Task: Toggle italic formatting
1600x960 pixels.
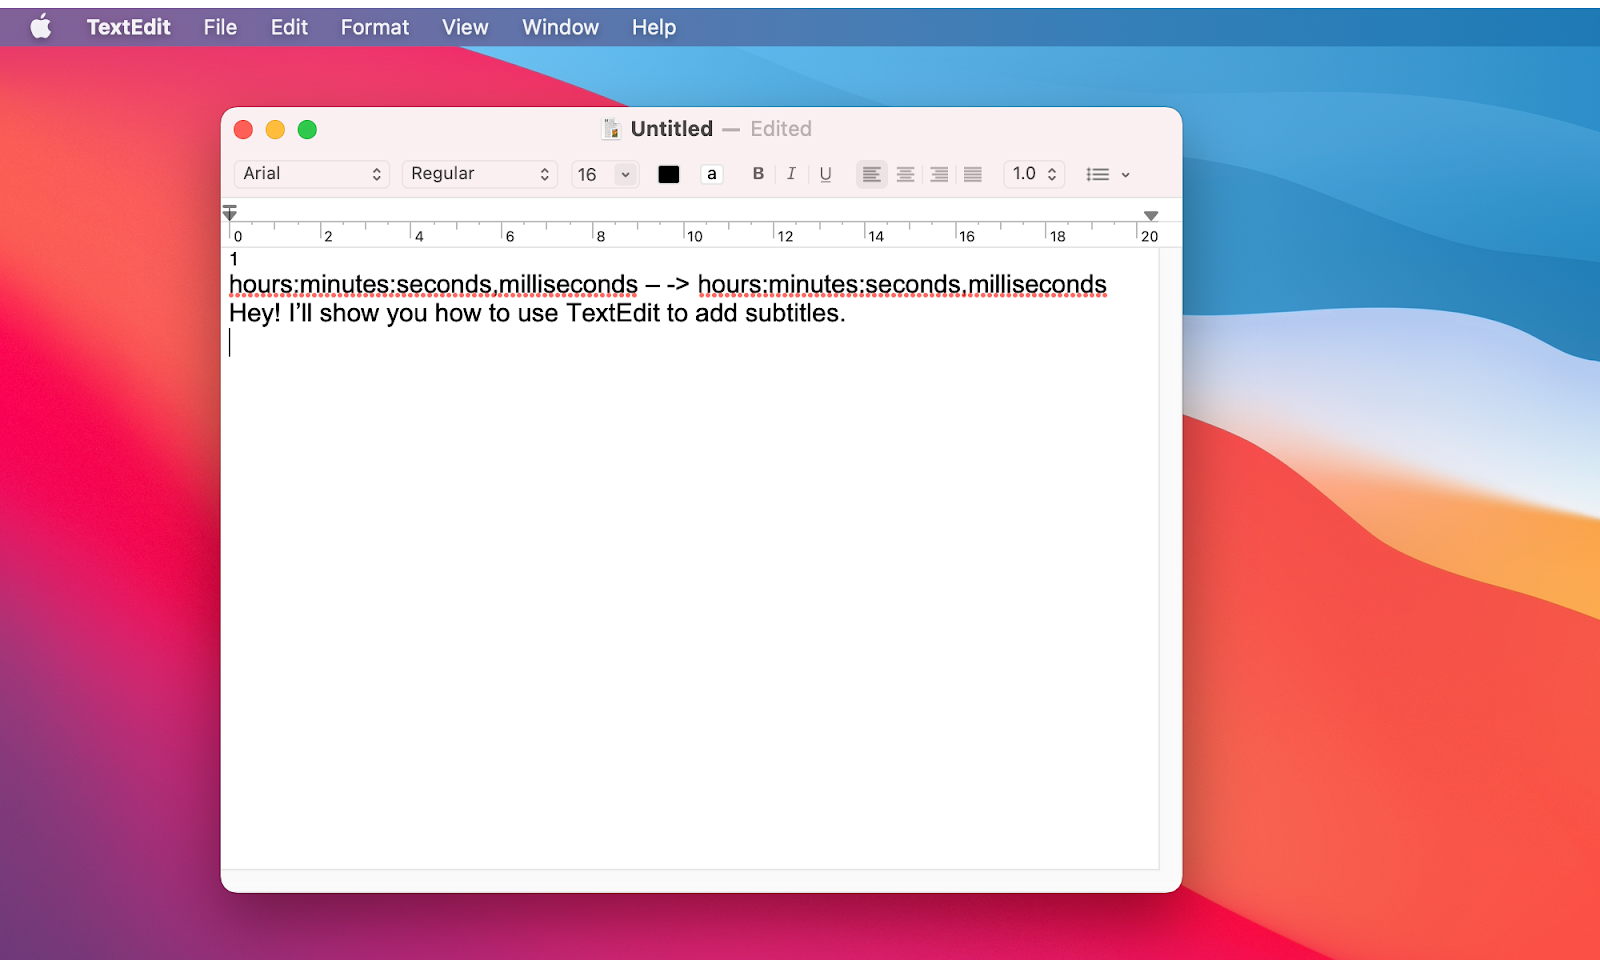Action: pyautogui.click(x=791, y=174)
